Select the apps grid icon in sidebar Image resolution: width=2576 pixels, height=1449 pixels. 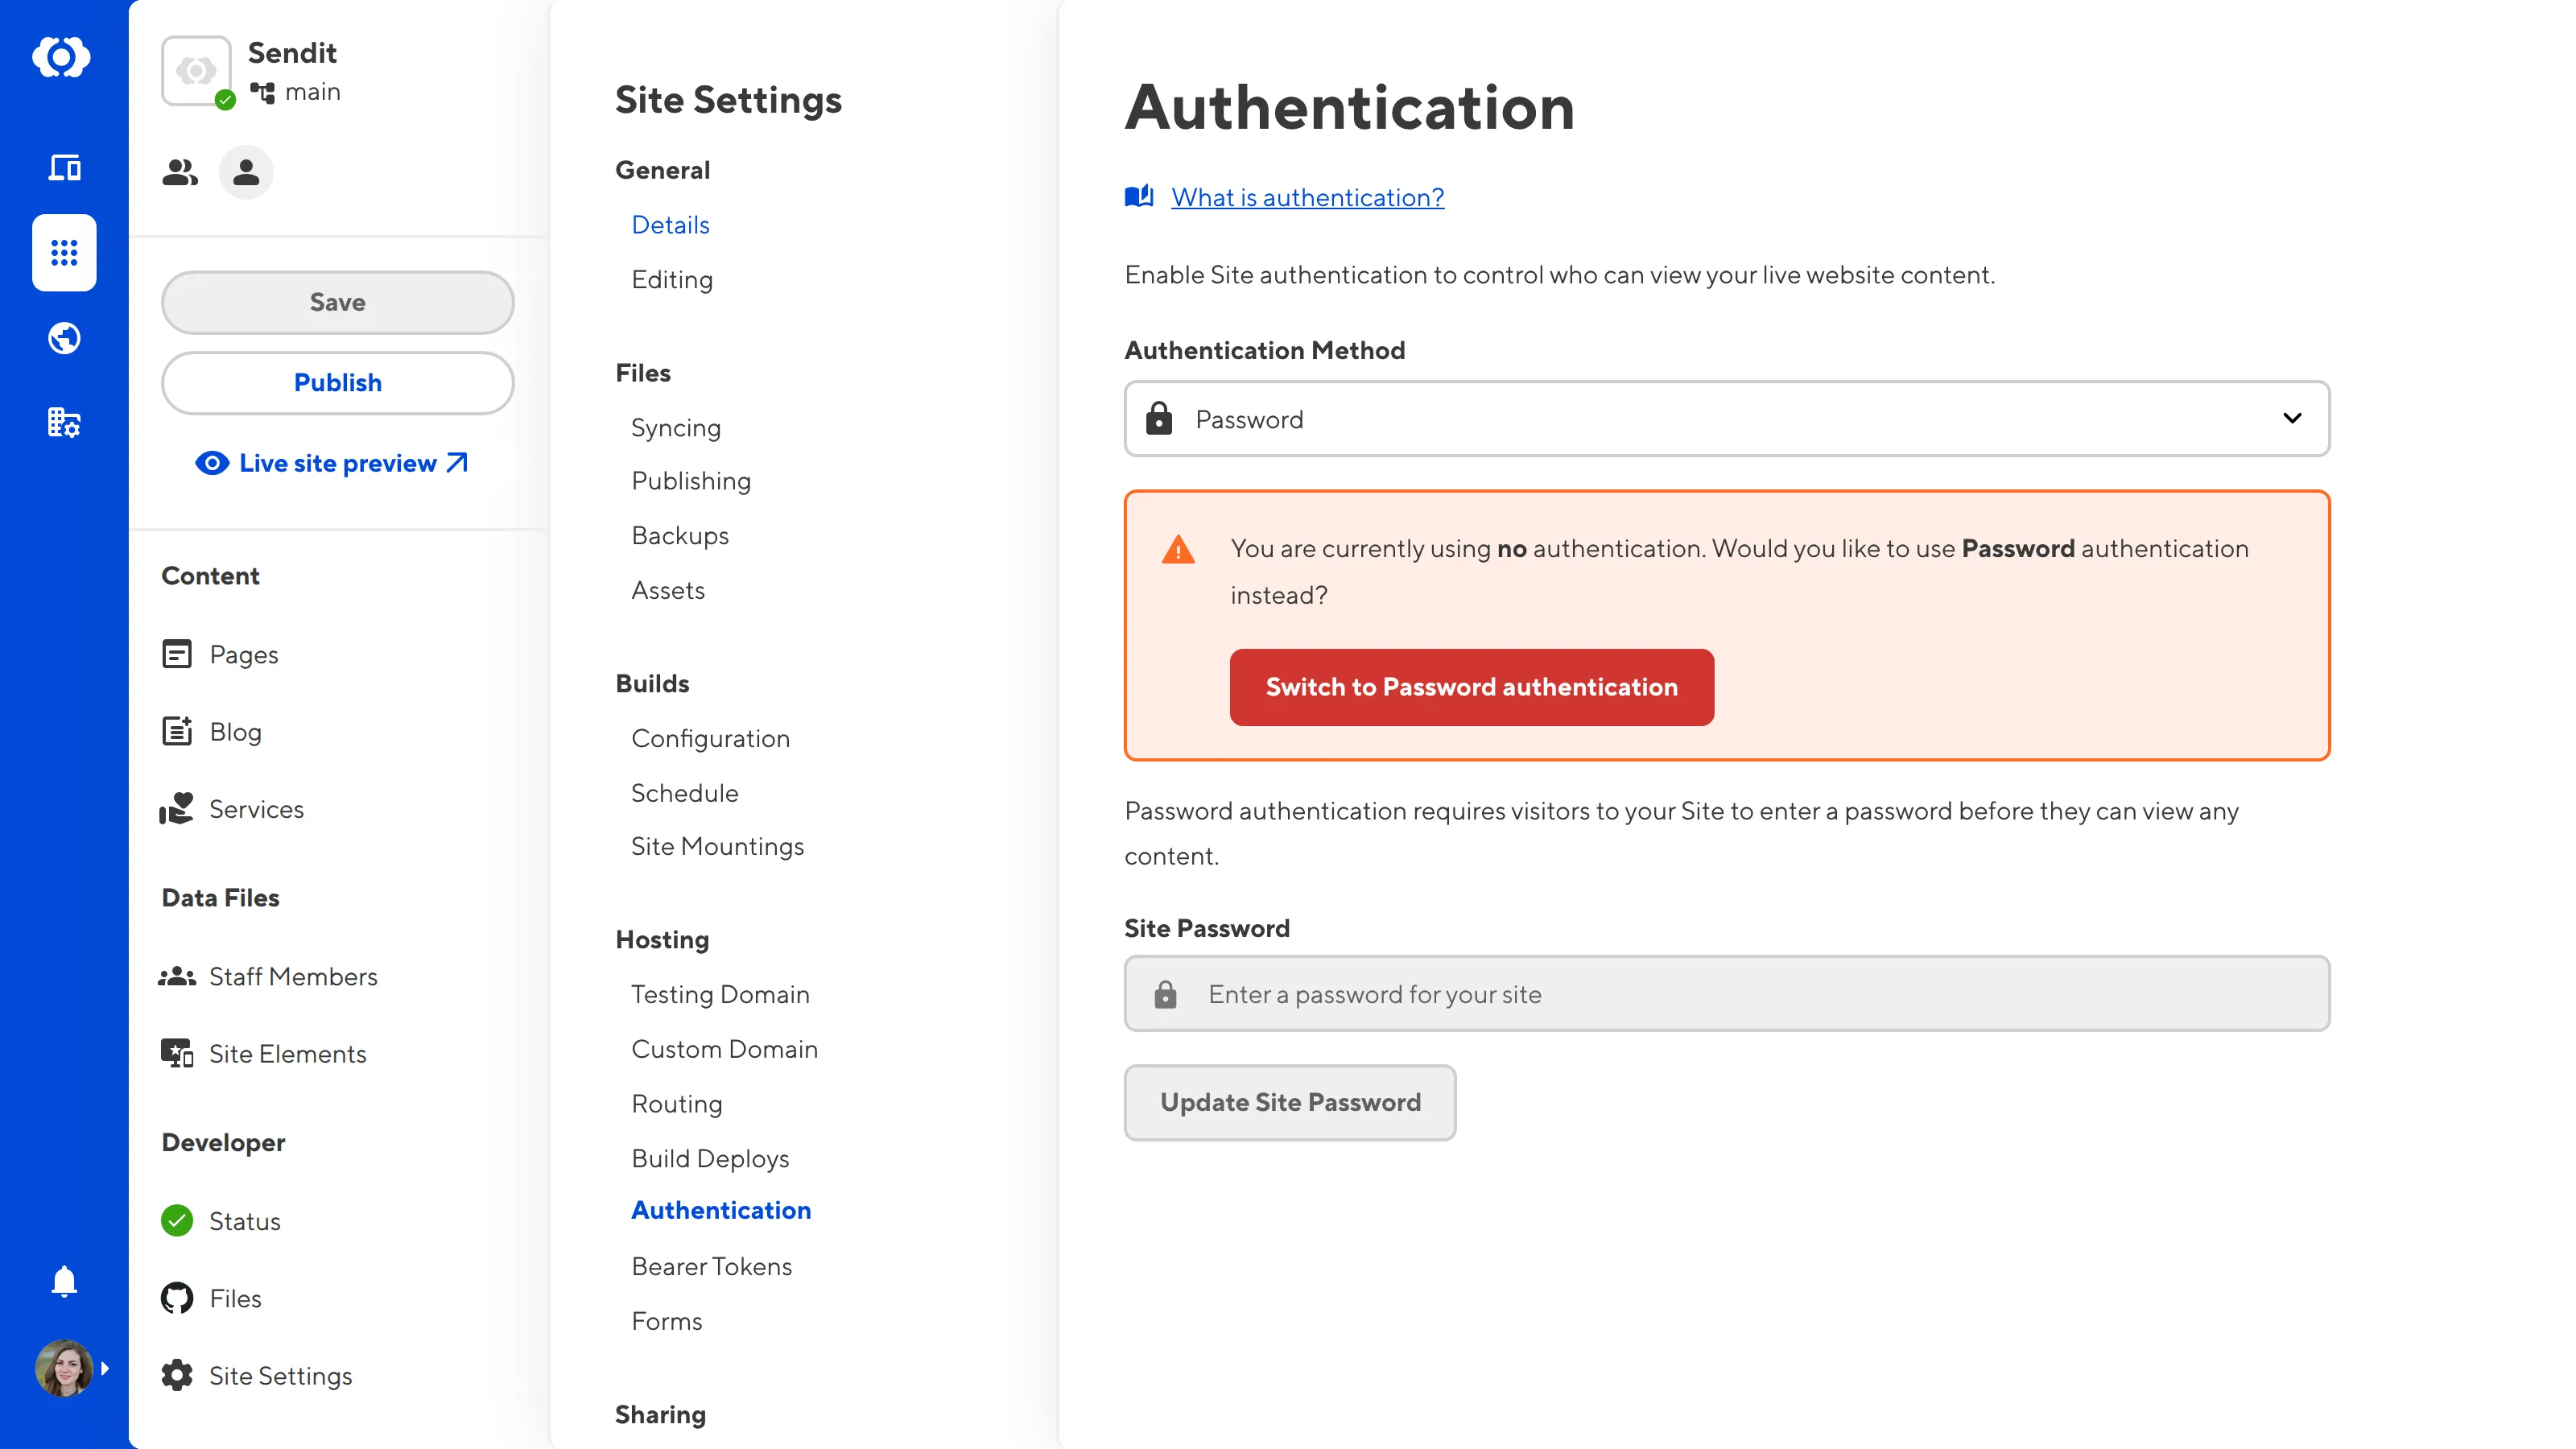pyautogui.click(x=64, y=253)
